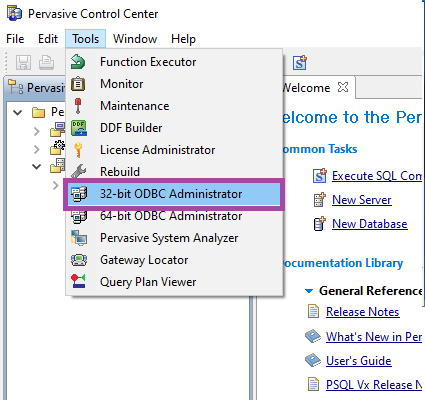Collapse the top Pe folder tree node
The height and width of the screenshot is (400, 425).
click(x=17, y=113)
